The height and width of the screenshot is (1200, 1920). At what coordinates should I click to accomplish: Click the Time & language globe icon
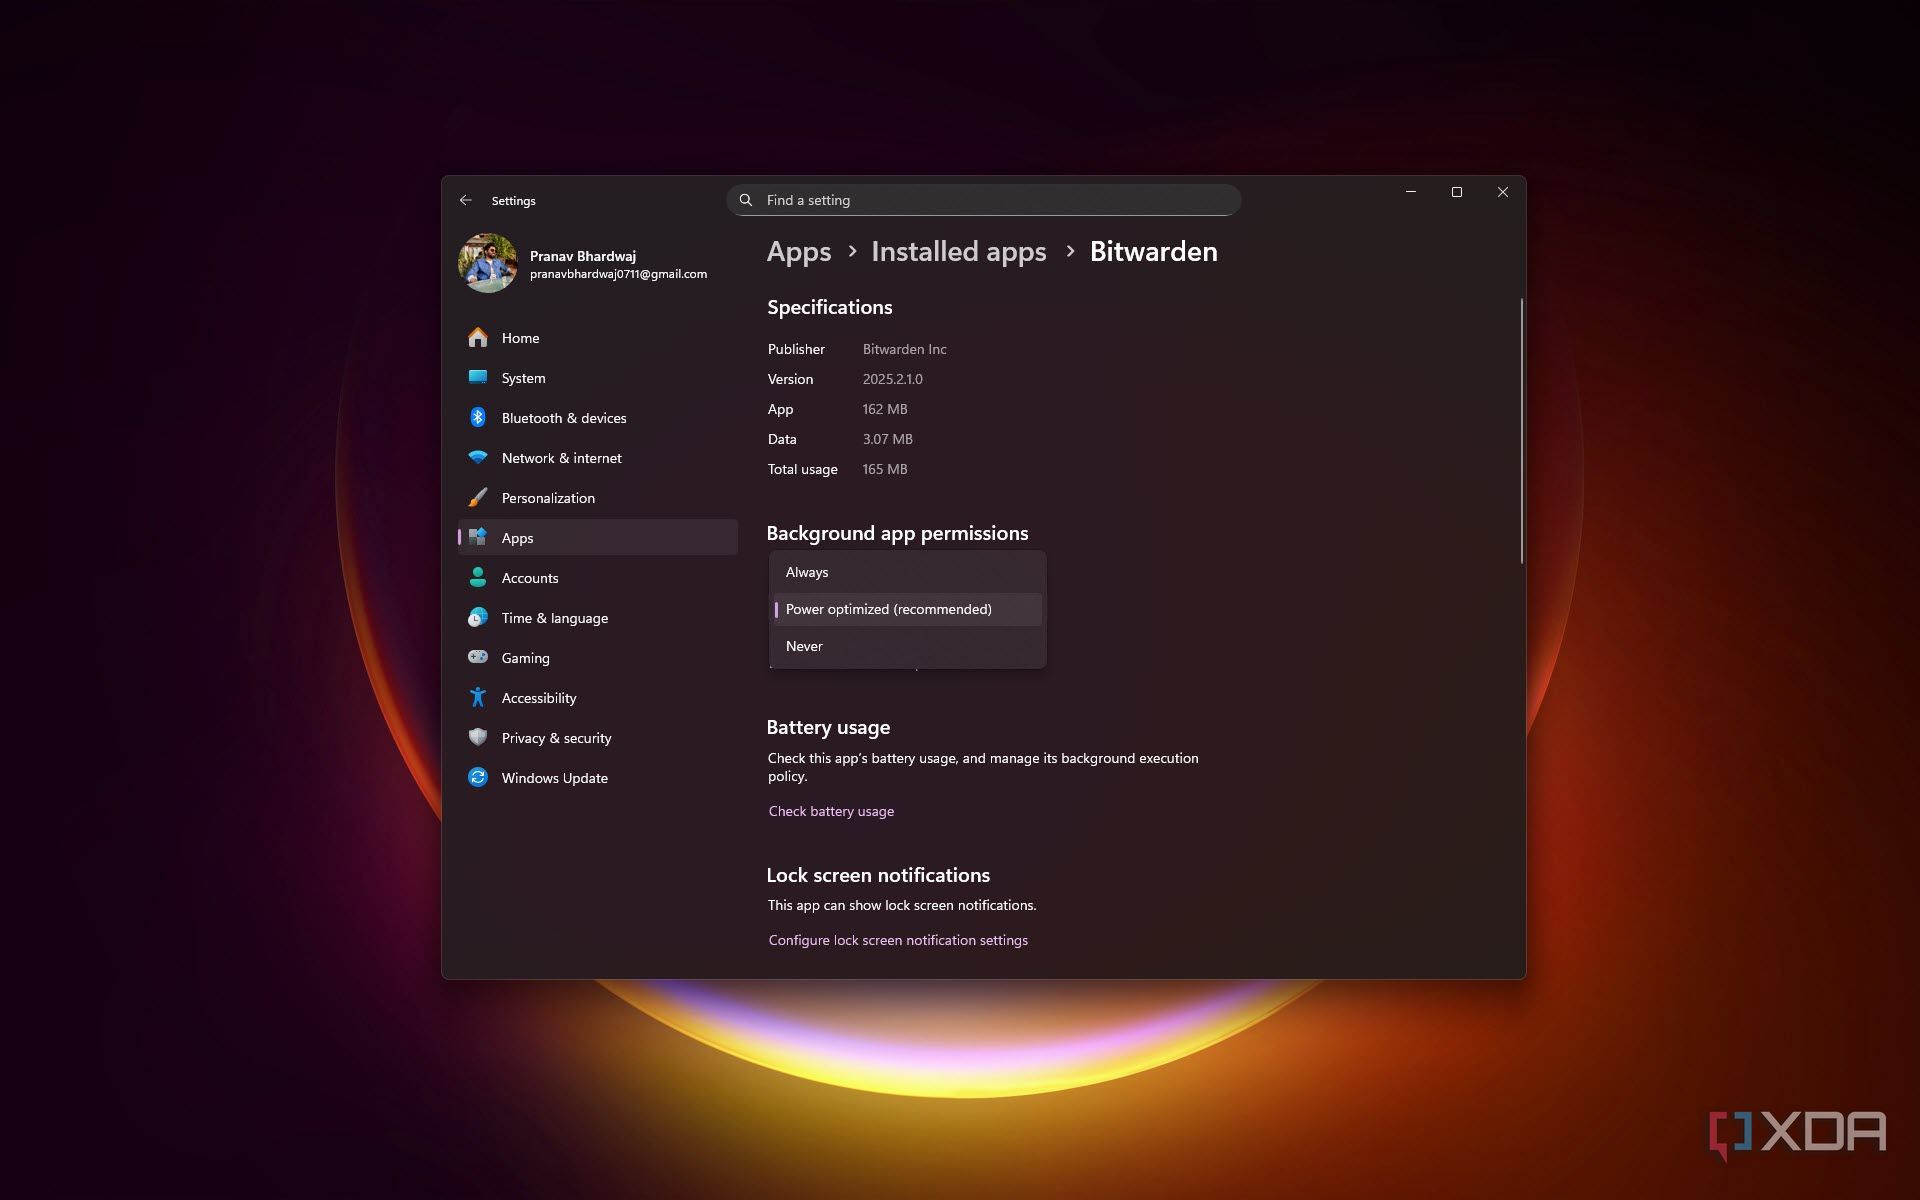pyautogui.click(x=478, y=618)
